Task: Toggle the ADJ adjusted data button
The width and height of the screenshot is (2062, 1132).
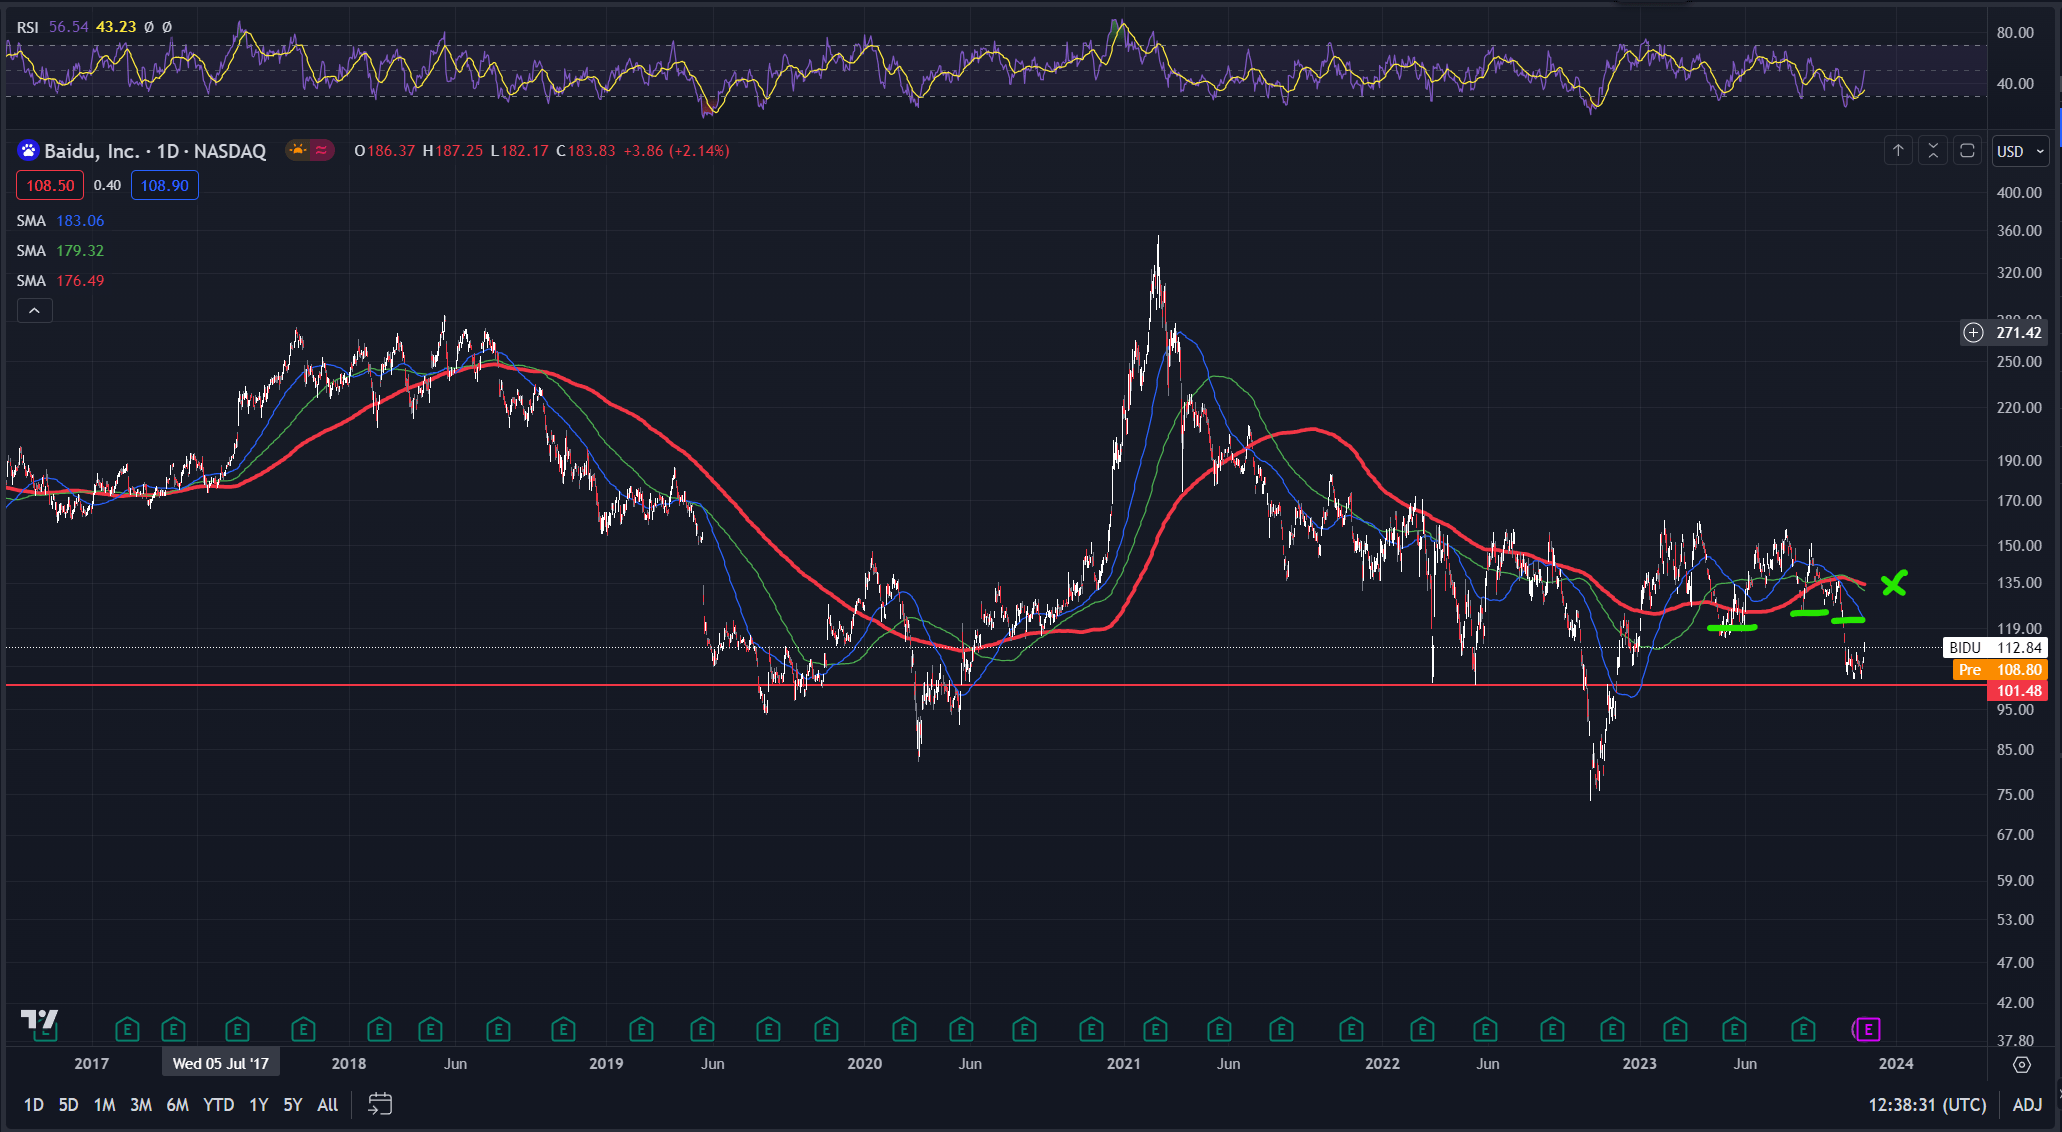Action: (x=2027, y=1105)
